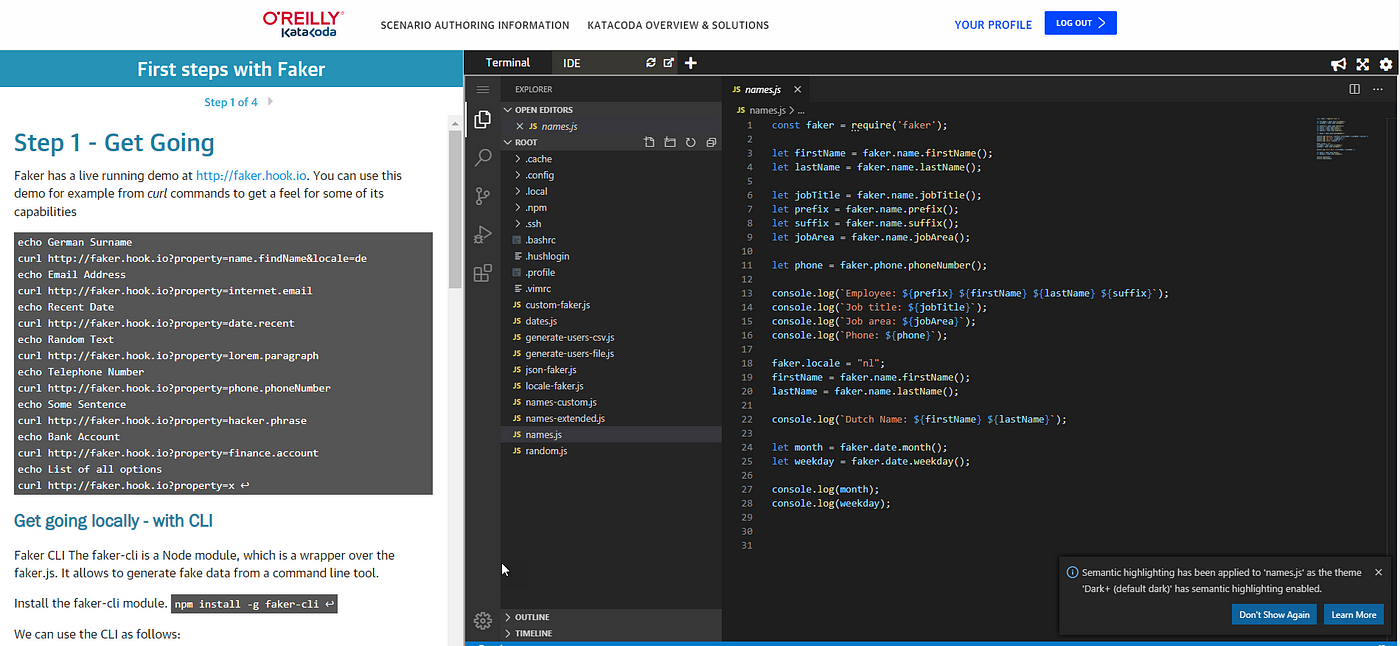Image resolution: width=1400 pixels, height=646 pixels.
Task: Expand the .config folder
Action: (x=539, y=175)
